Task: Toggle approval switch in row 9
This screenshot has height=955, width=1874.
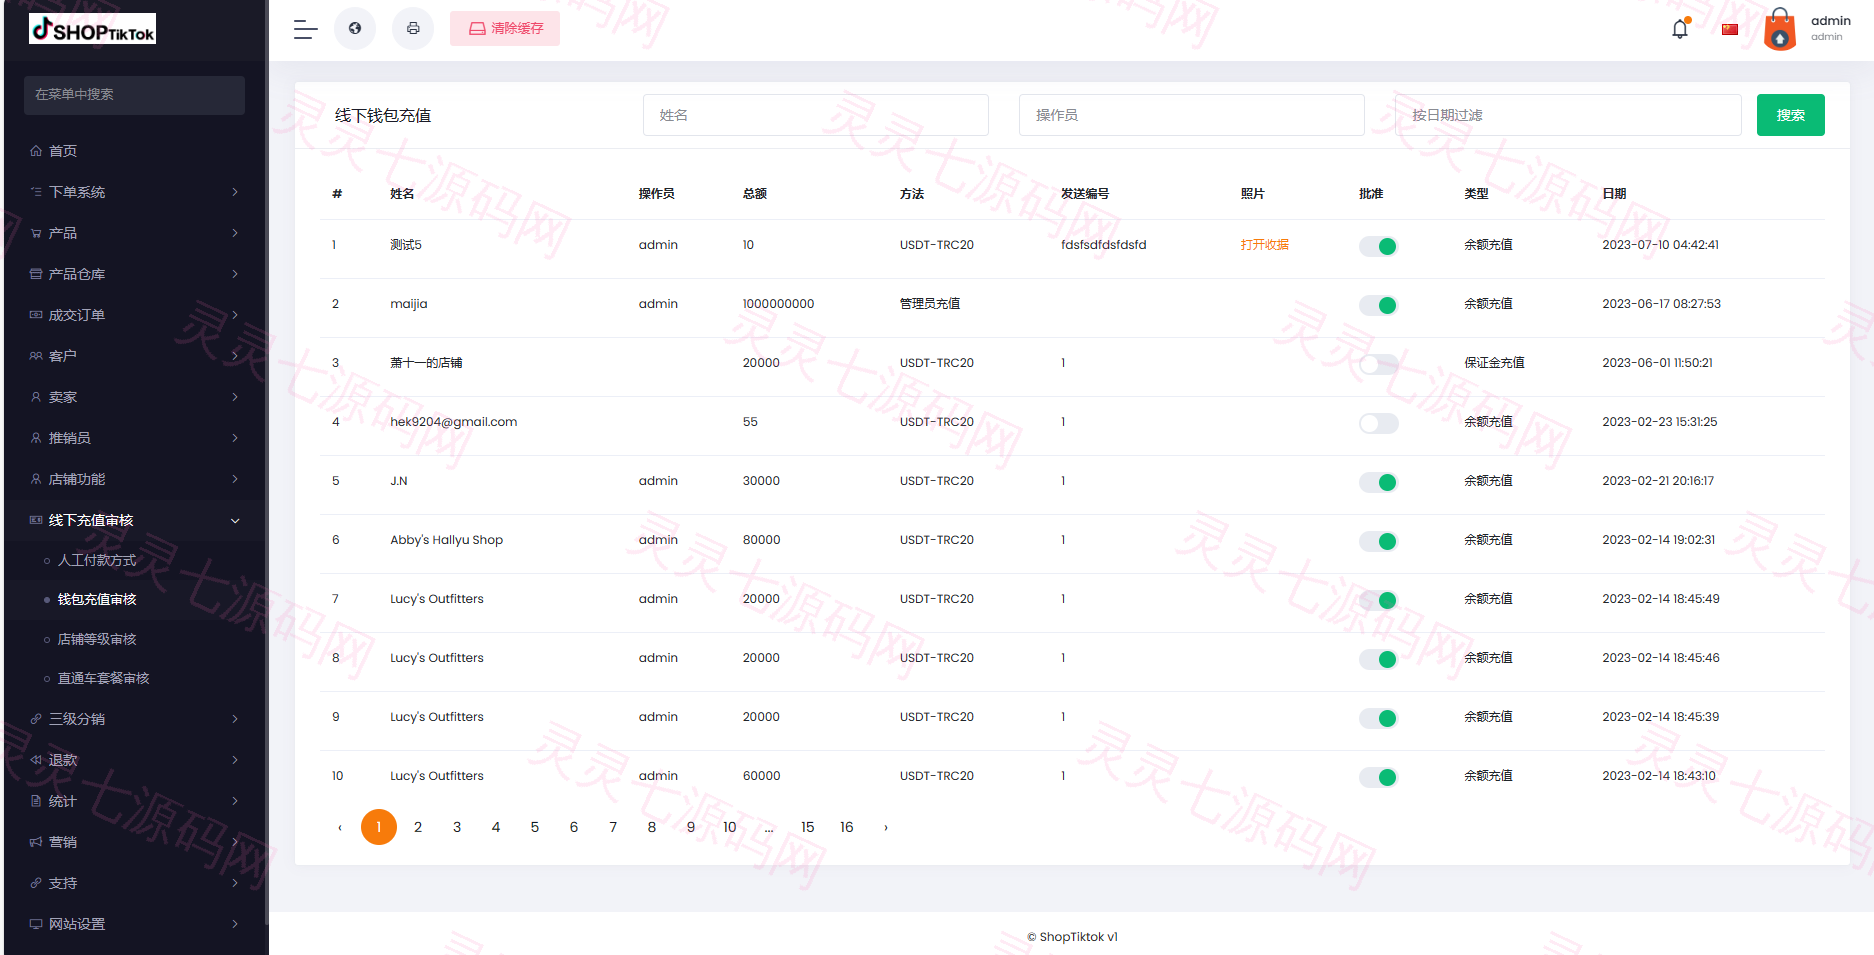Action: click(1378, 718)
